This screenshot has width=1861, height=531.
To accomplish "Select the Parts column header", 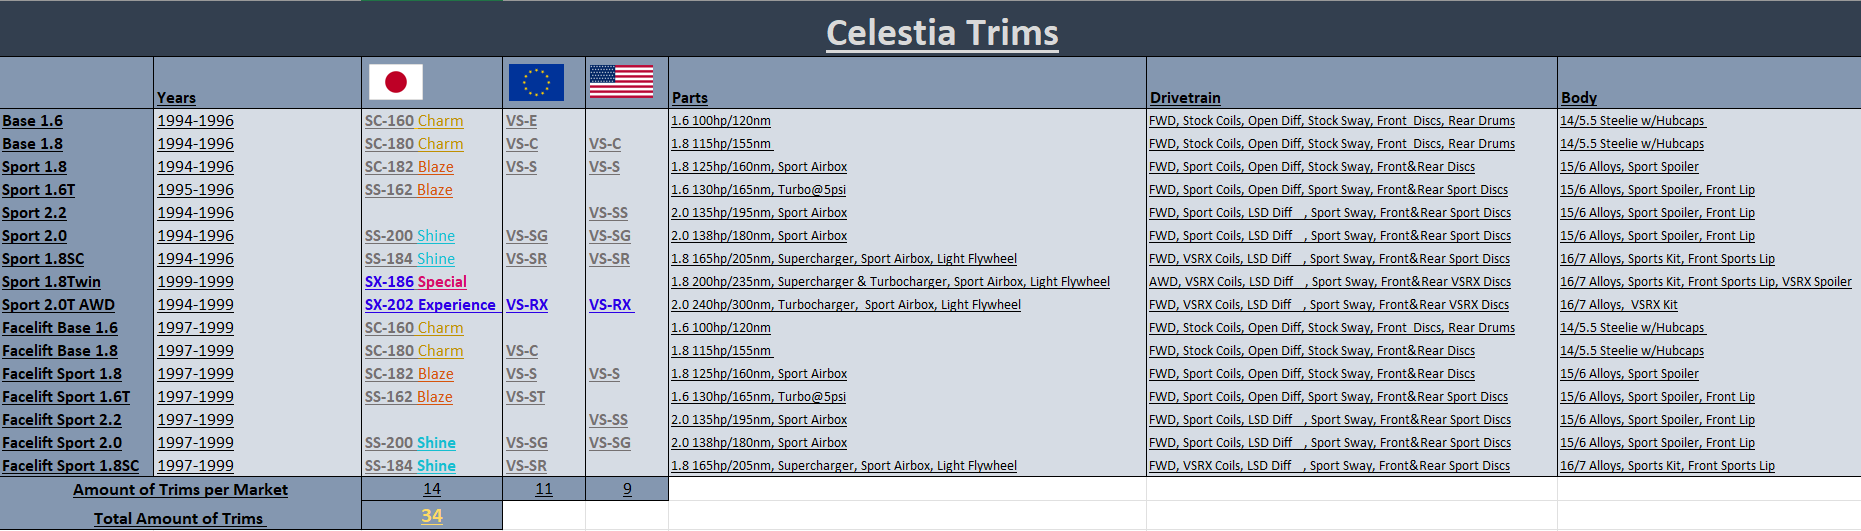I will tap(690, 98).
